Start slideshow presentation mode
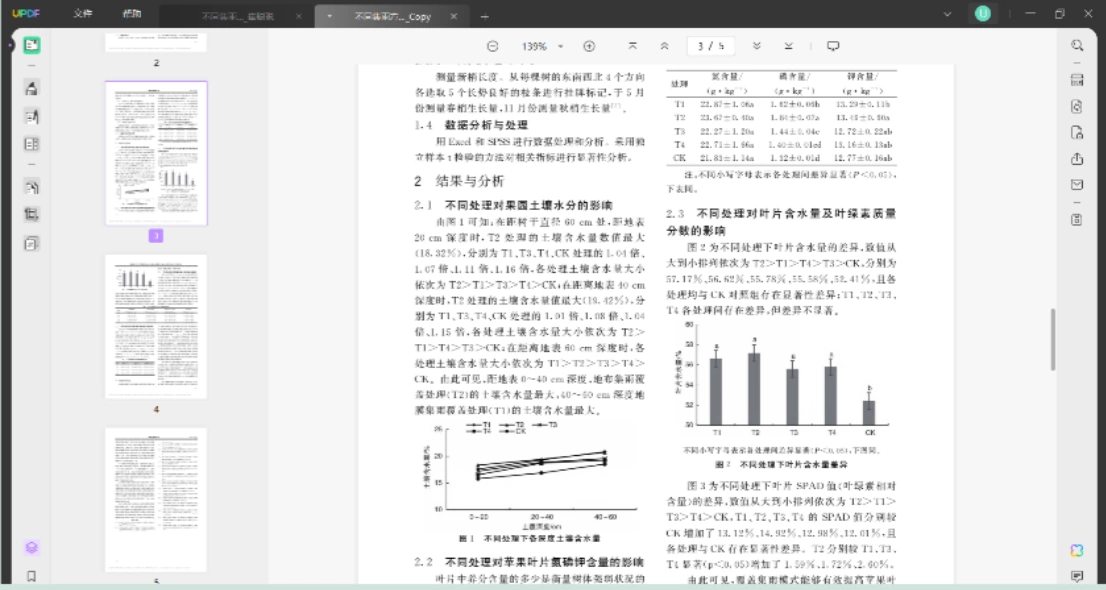Viewport: 1106px width, 590px height. (833, 46)
